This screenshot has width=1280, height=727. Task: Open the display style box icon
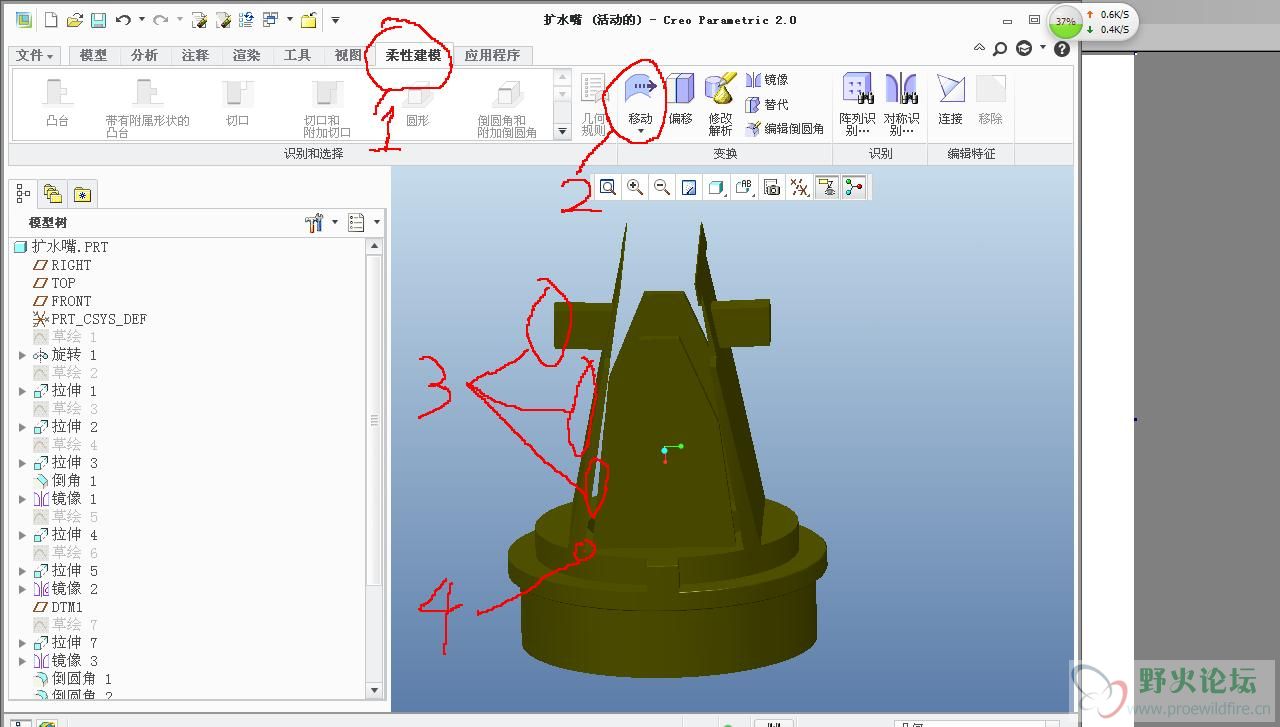(716, 187)
